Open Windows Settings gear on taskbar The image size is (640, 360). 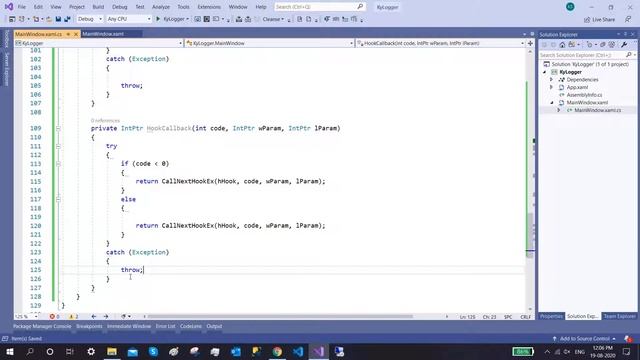[91, 351]
